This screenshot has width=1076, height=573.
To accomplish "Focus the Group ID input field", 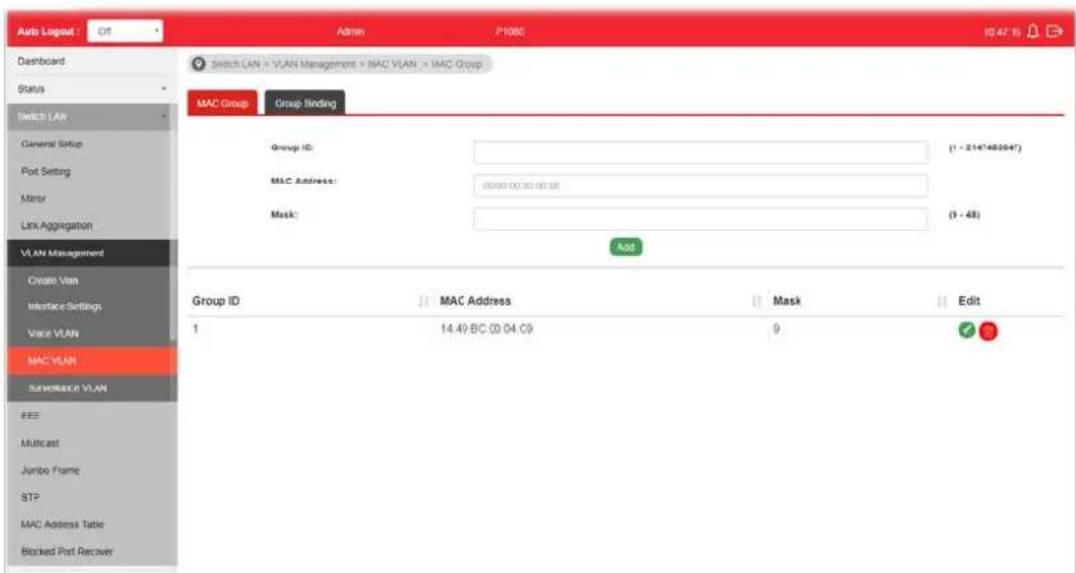I will (x=701, y=152).
